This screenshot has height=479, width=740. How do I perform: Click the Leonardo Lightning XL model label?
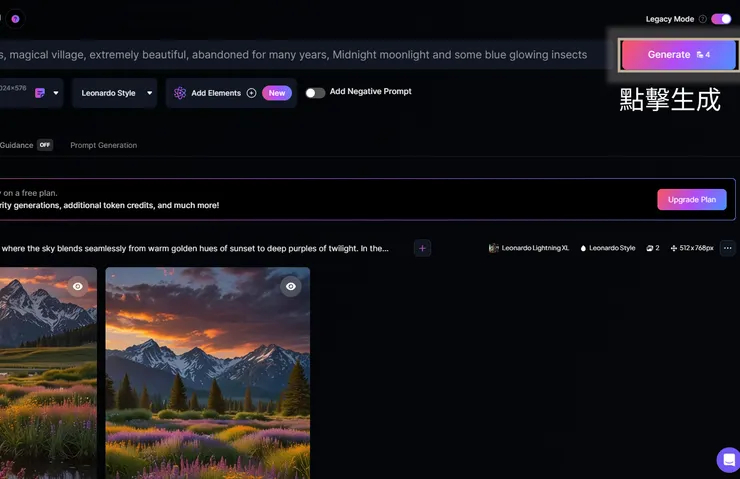530,248
